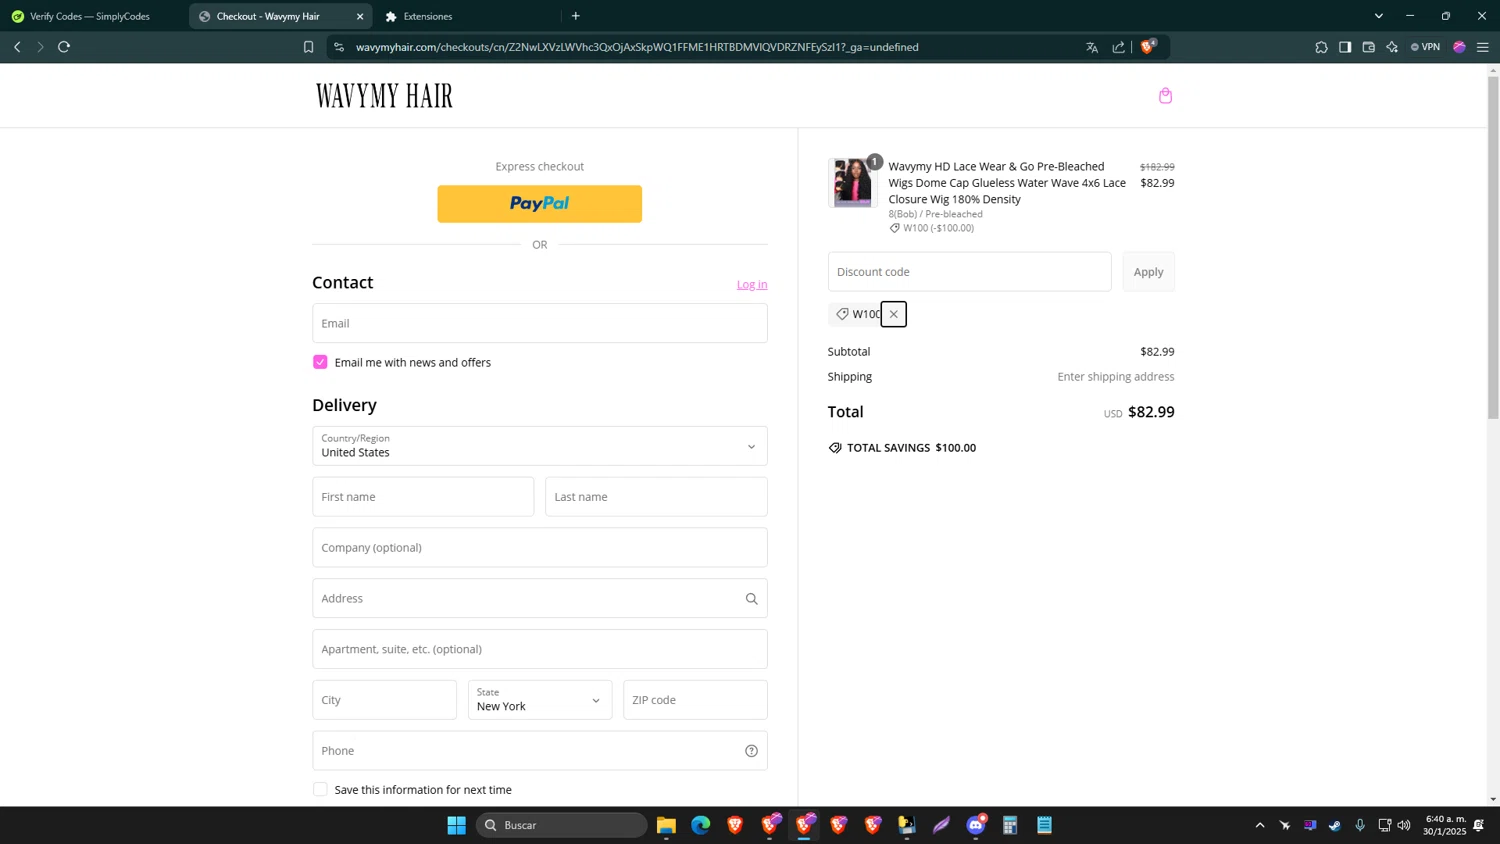Click the City field
Screen dimensions: 1500x844
click(x=384, y=700)
